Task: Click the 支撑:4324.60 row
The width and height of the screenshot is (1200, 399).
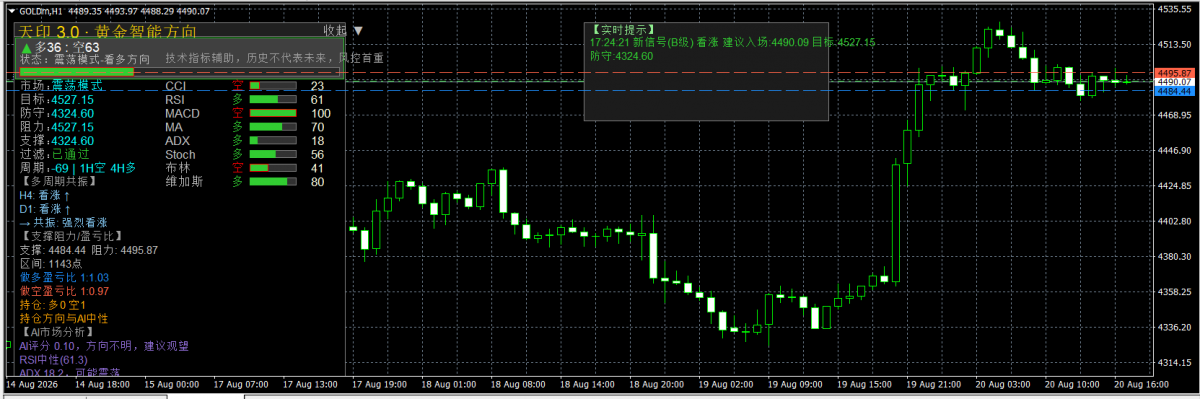Action: coord(57,141)
